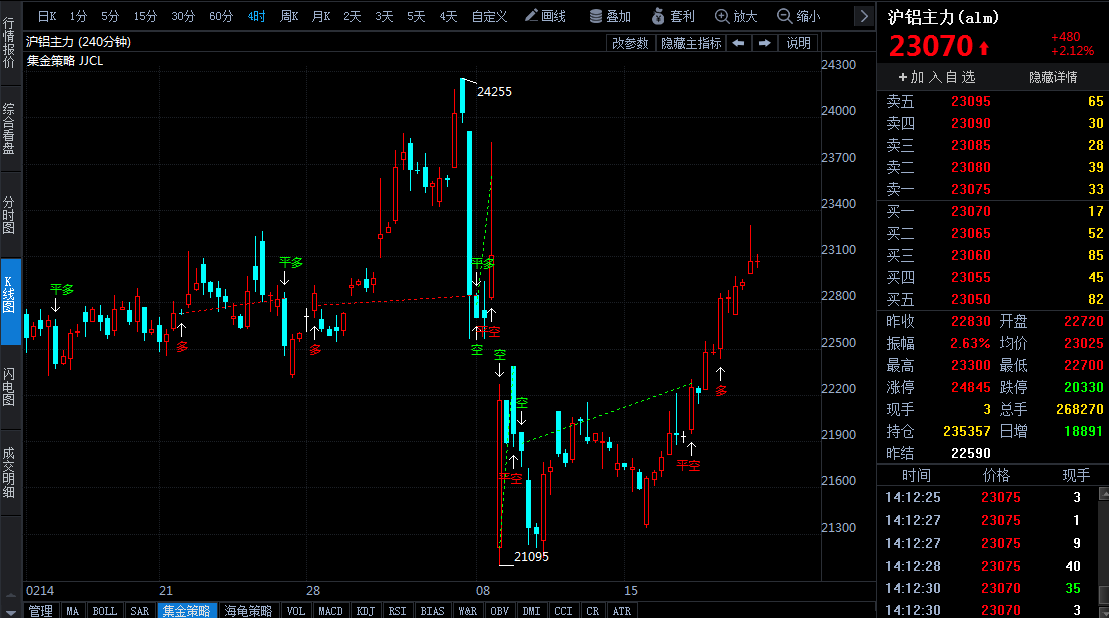Click the 卖五 price 23095
The image size is (1109, 618).
tap(970, 101)
